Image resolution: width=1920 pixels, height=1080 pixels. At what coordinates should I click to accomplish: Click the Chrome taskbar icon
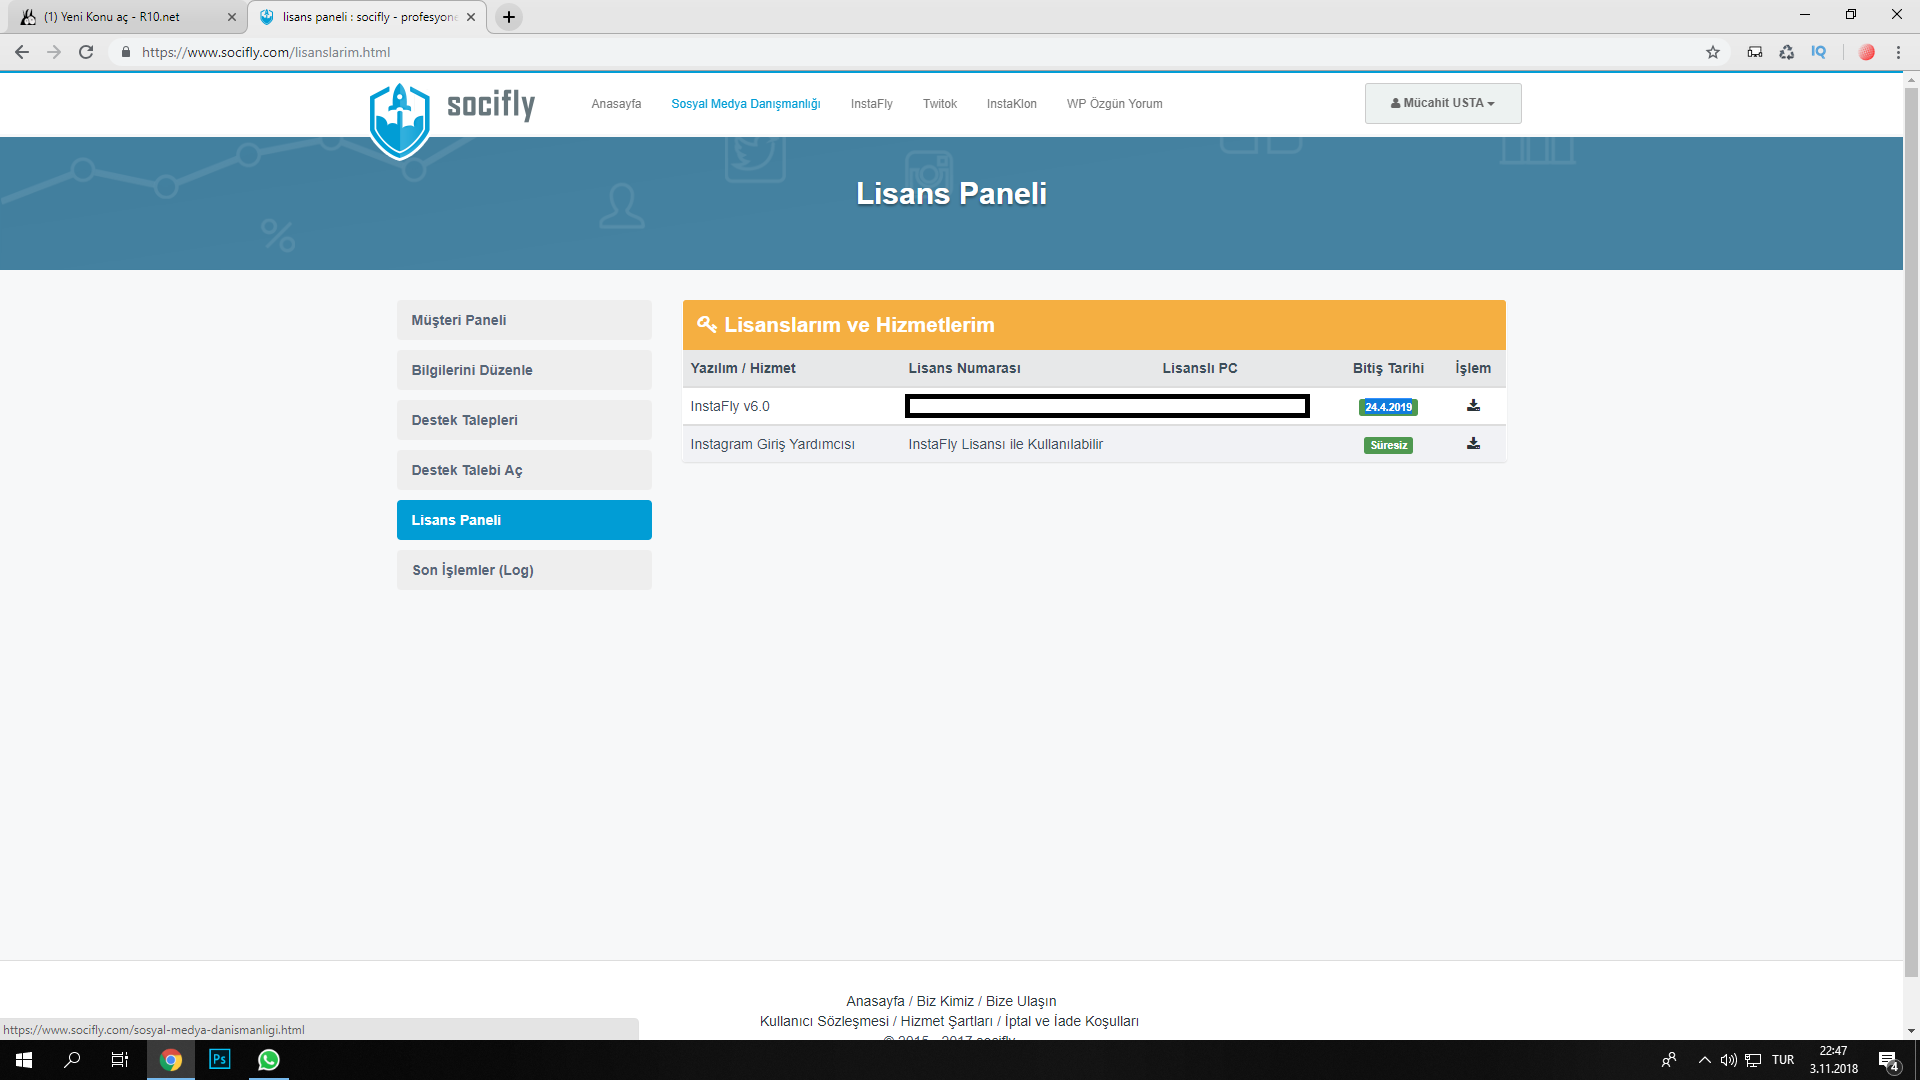click(x=171, y=1060)
